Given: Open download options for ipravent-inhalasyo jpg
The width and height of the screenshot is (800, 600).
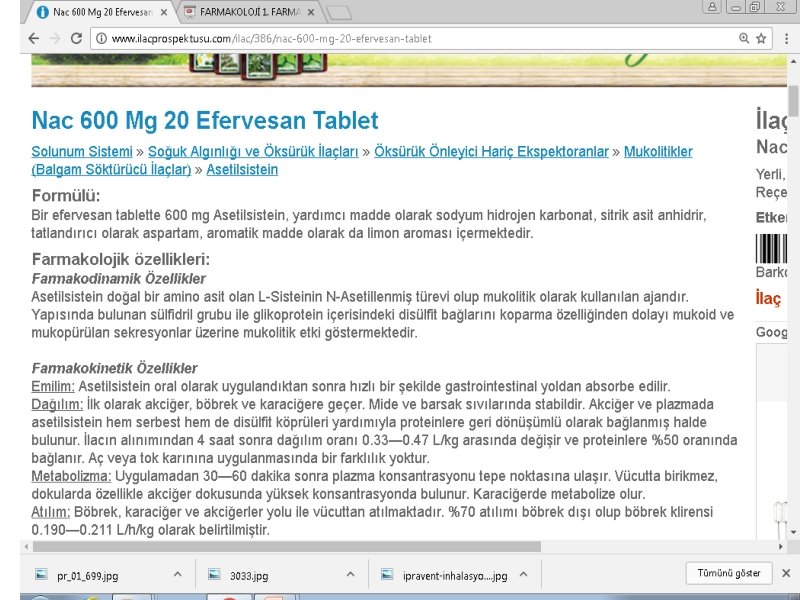Looking at the screenshot, I should click(x=523, y=574).
